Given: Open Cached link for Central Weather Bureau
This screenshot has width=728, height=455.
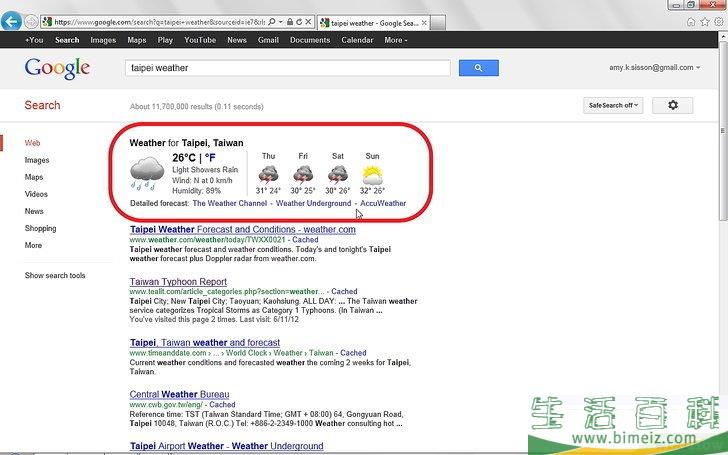Looking at the screenshot, I should 222,405.
